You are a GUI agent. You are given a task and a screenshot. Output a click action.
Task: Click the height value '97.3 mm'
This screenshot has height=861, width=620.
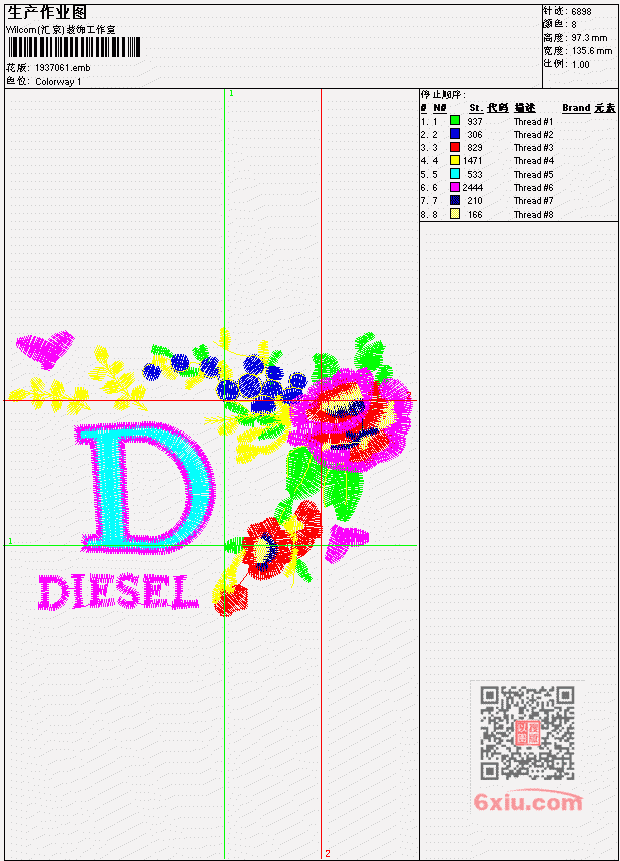[x=589, y=38]
